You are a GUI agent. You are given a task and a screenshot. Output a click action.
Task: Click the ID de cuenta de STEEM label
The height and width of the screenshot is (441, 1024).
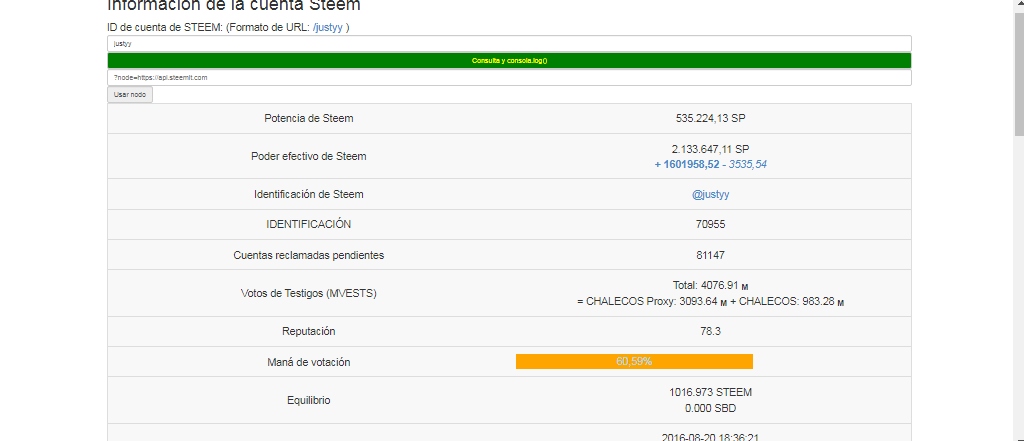click(165, 27)
